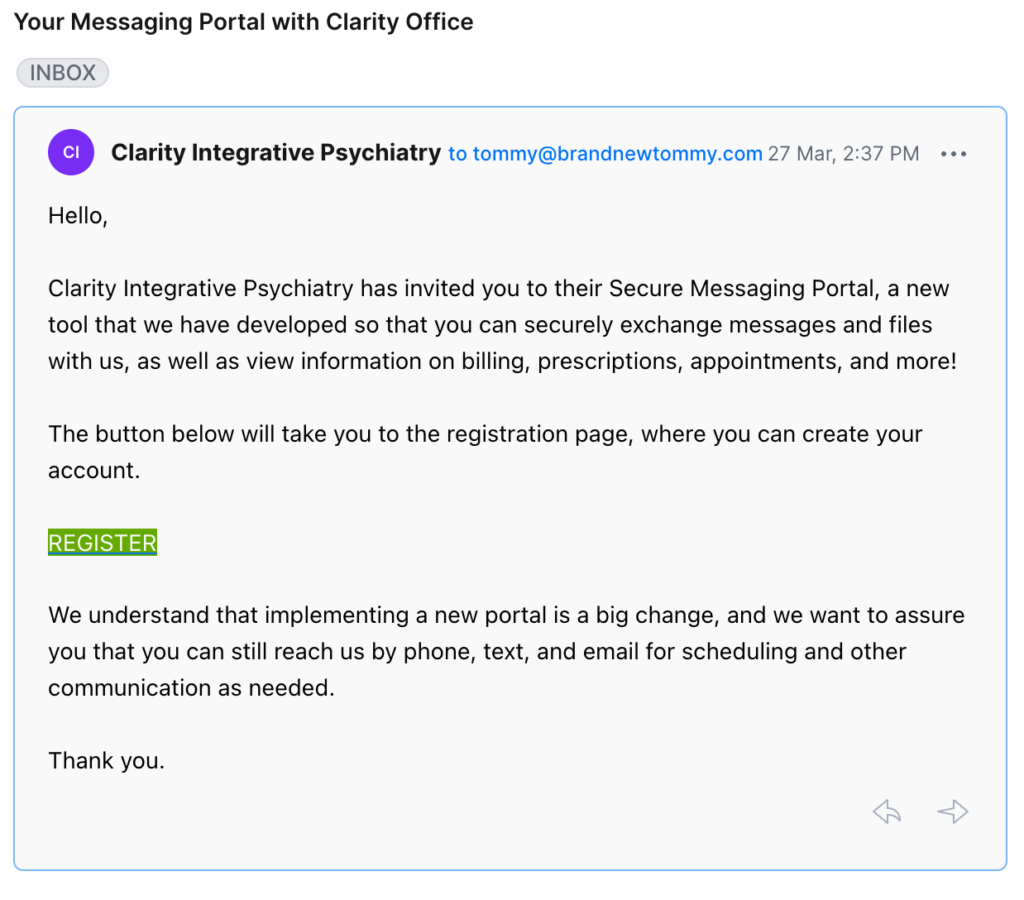Click the word 'to' before recipient address
Image resolution: width=1024 pixels, height=900 pixels.
[x=457, y=154]
